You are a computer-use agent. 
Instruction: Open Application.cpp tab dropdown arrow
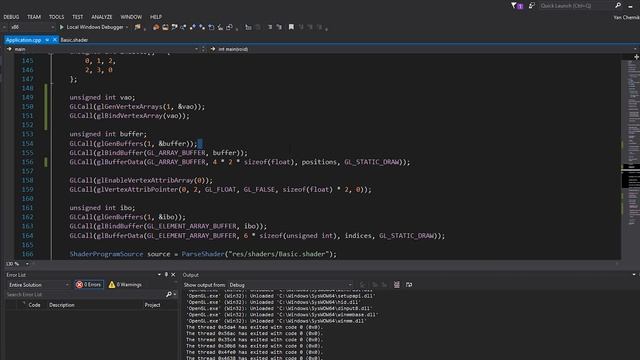point(47,40)
